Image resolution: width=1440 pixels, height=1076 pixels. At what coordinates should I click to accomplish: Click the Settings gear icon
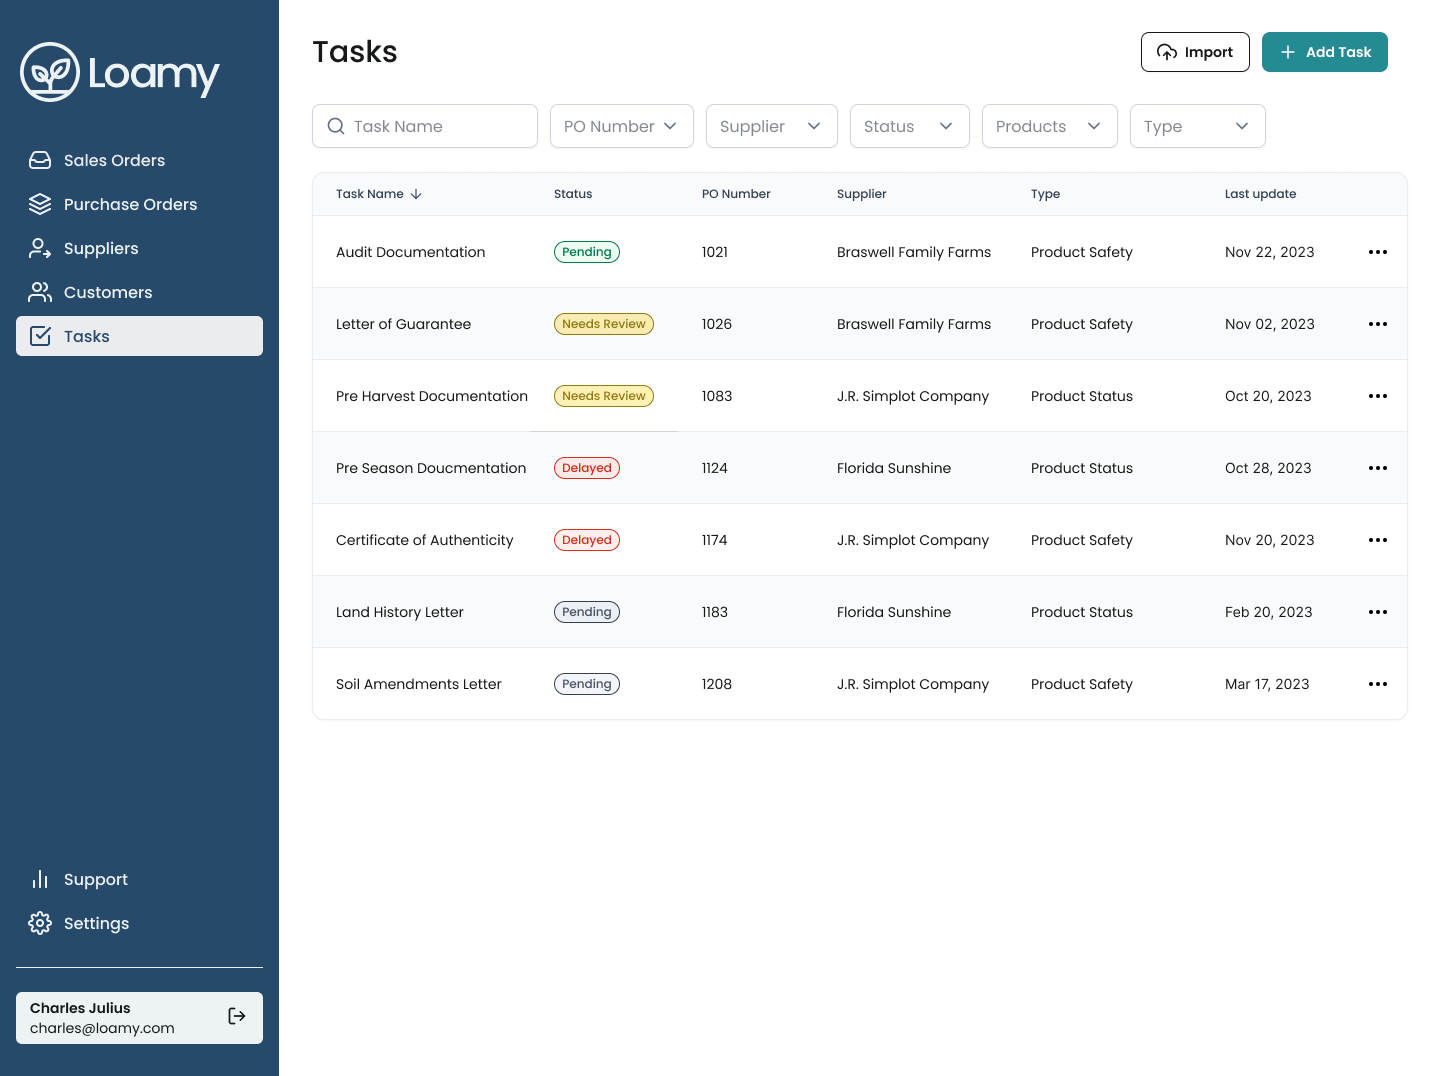(40, 923)
